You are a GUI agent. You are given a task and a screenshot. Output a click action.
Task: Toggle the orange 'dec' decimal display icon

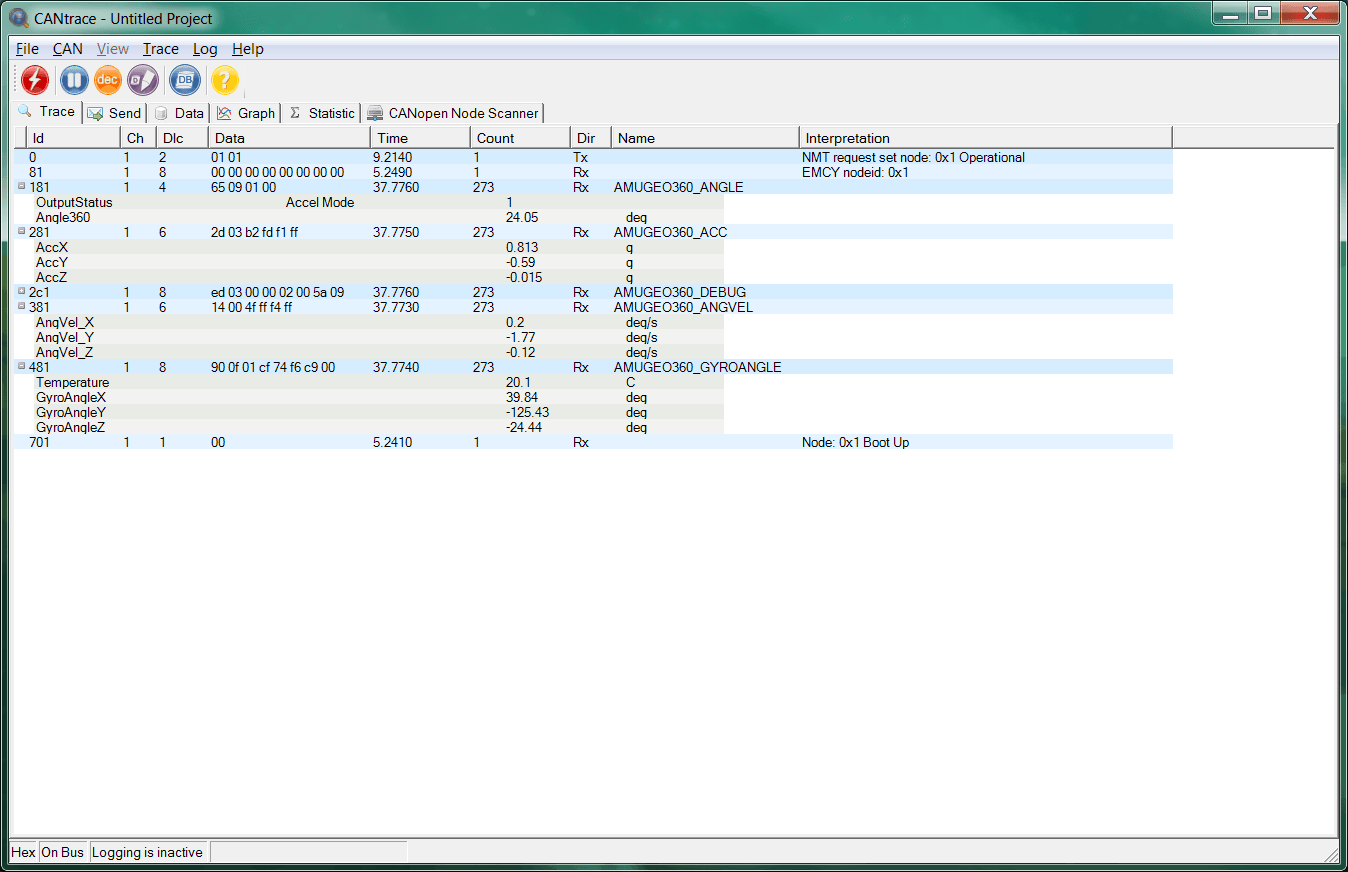point(108,80)
